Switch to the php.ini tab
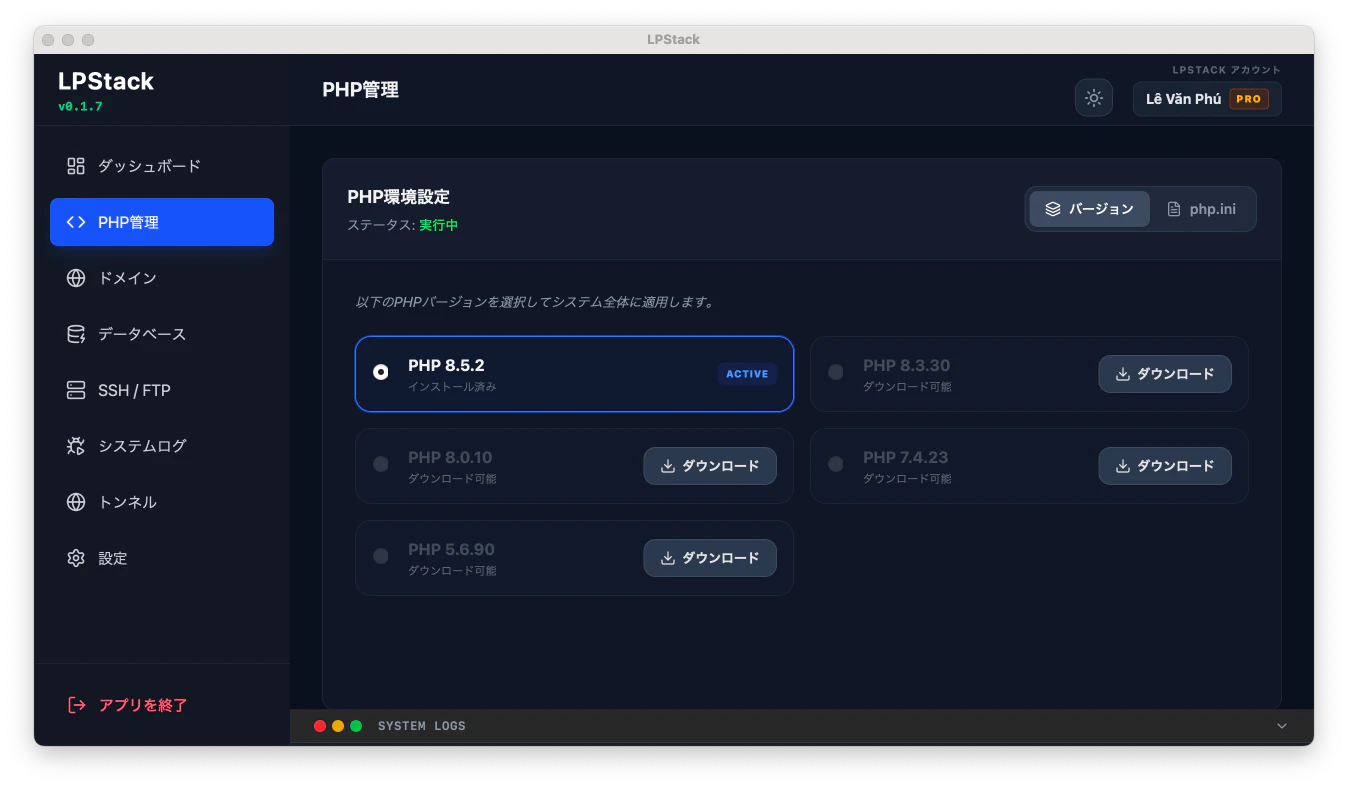Viewport: 1348px width, 788px height. click(1204, 209)
